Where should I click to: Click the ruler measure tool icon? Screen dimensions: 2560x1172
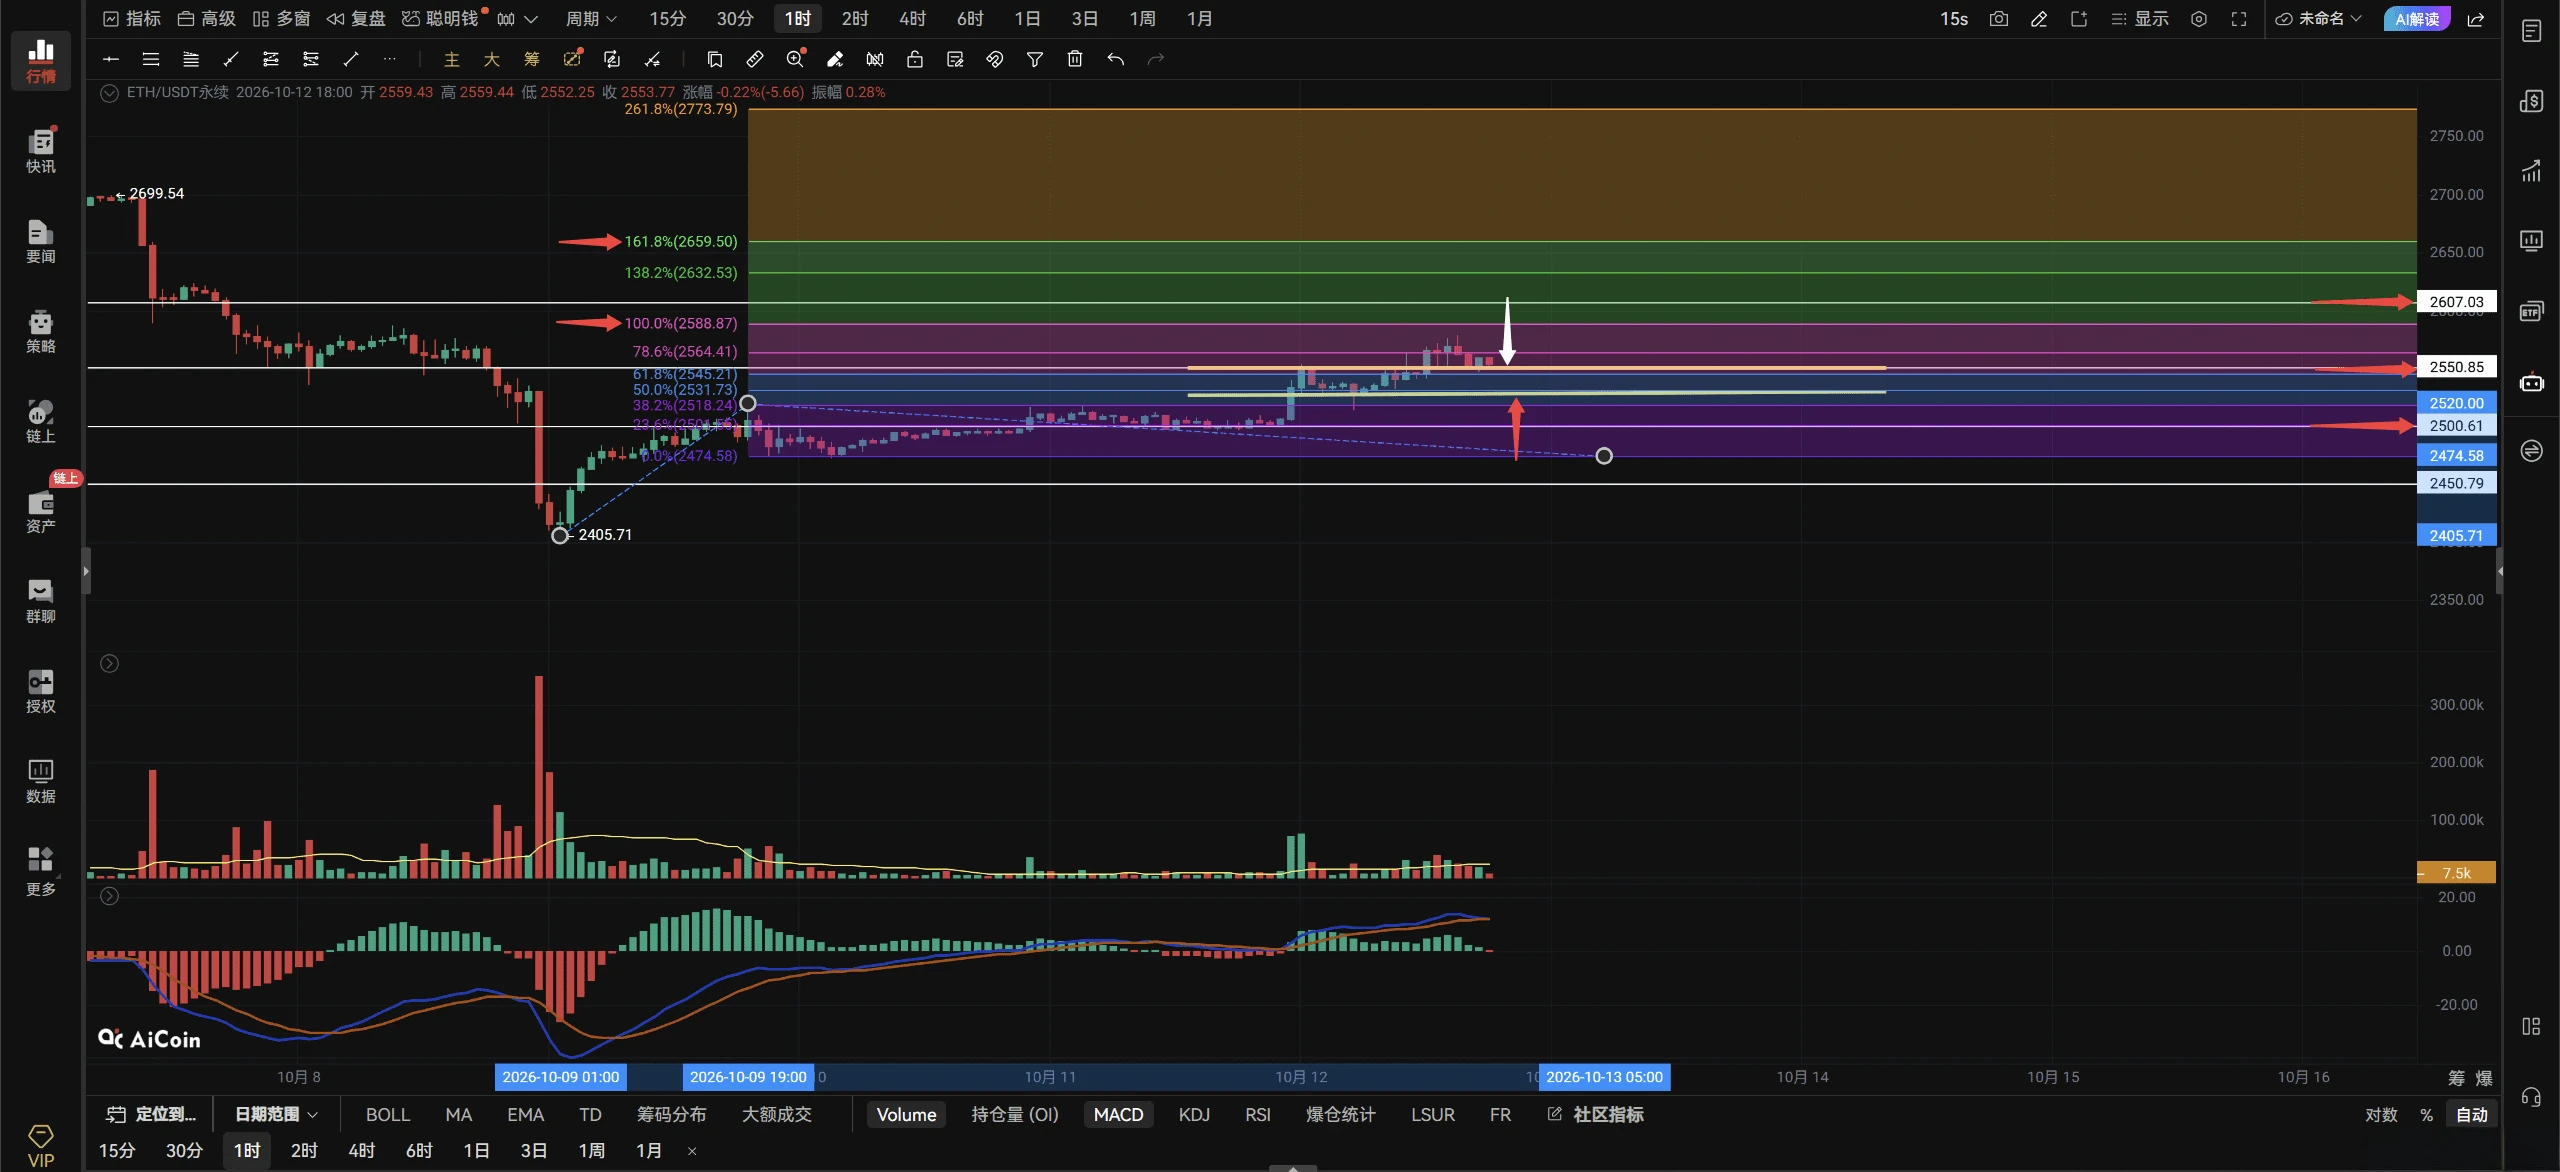(755, 60)
